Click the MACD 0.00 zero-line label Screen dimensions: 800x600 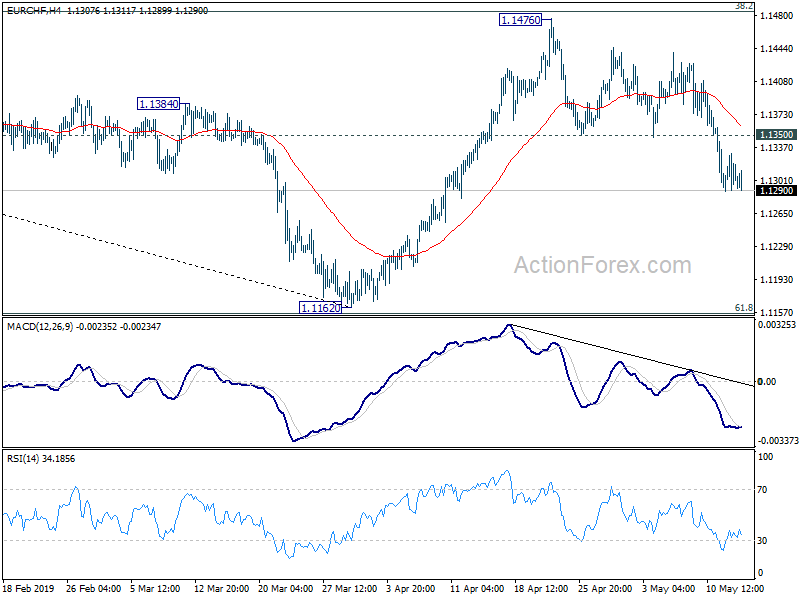(767, 382)
